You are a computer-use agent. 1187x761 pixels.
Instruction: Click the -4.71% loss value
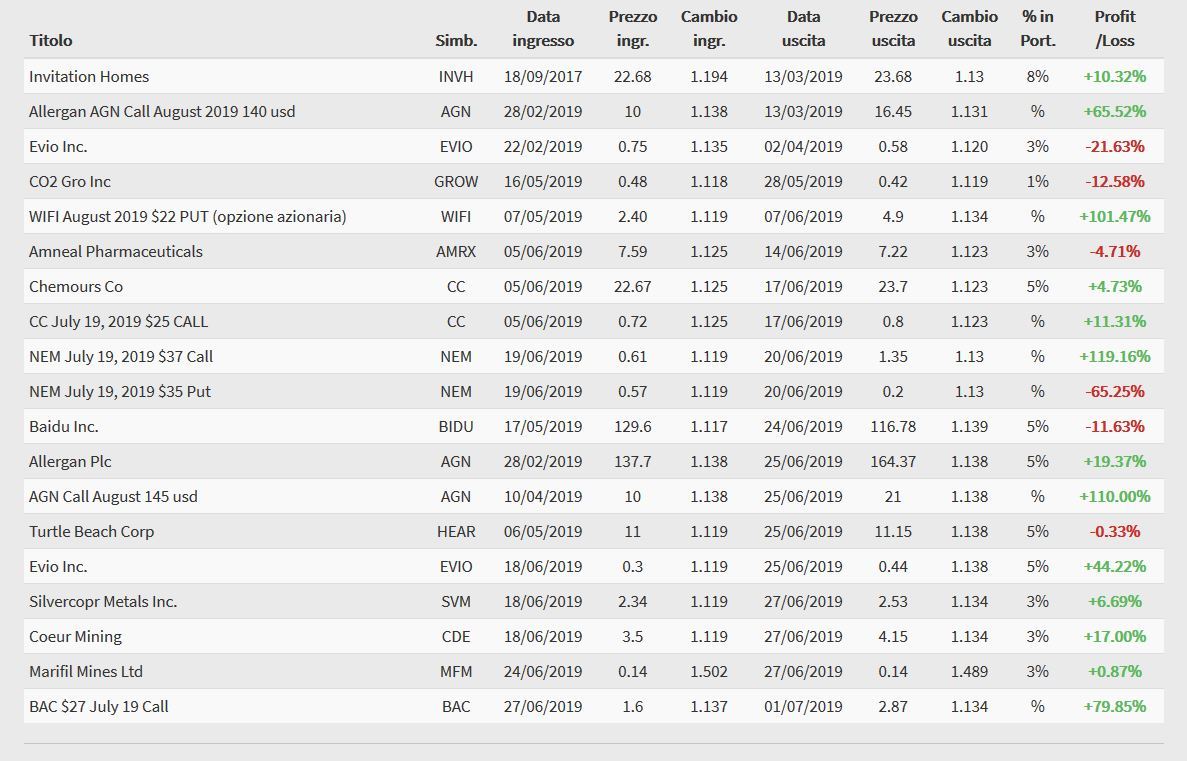pos(1114,251)
